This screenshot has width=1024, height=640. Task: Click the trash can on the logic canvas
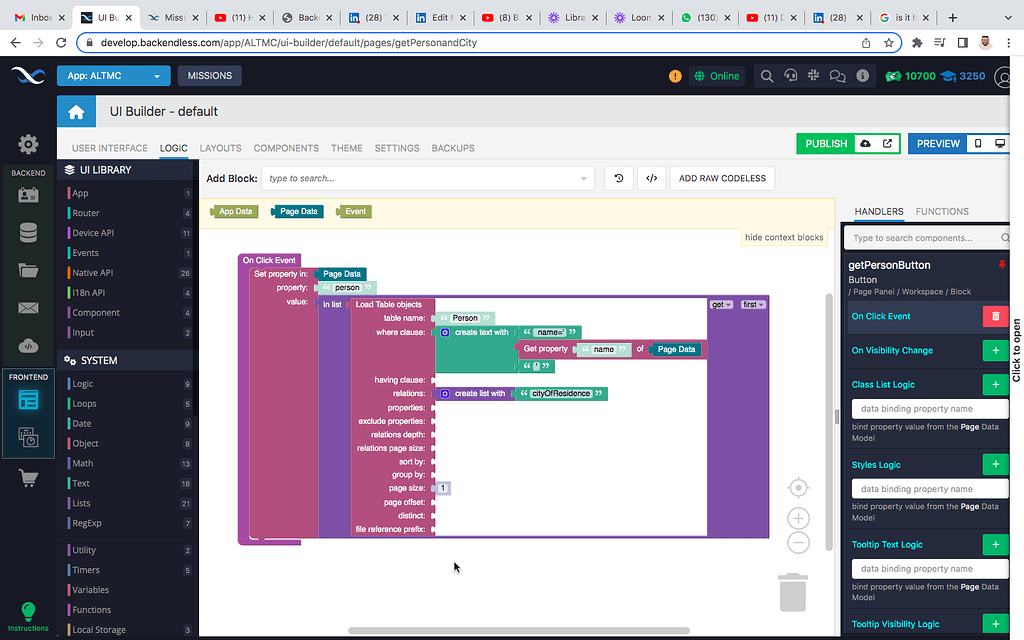coord(793,594)
